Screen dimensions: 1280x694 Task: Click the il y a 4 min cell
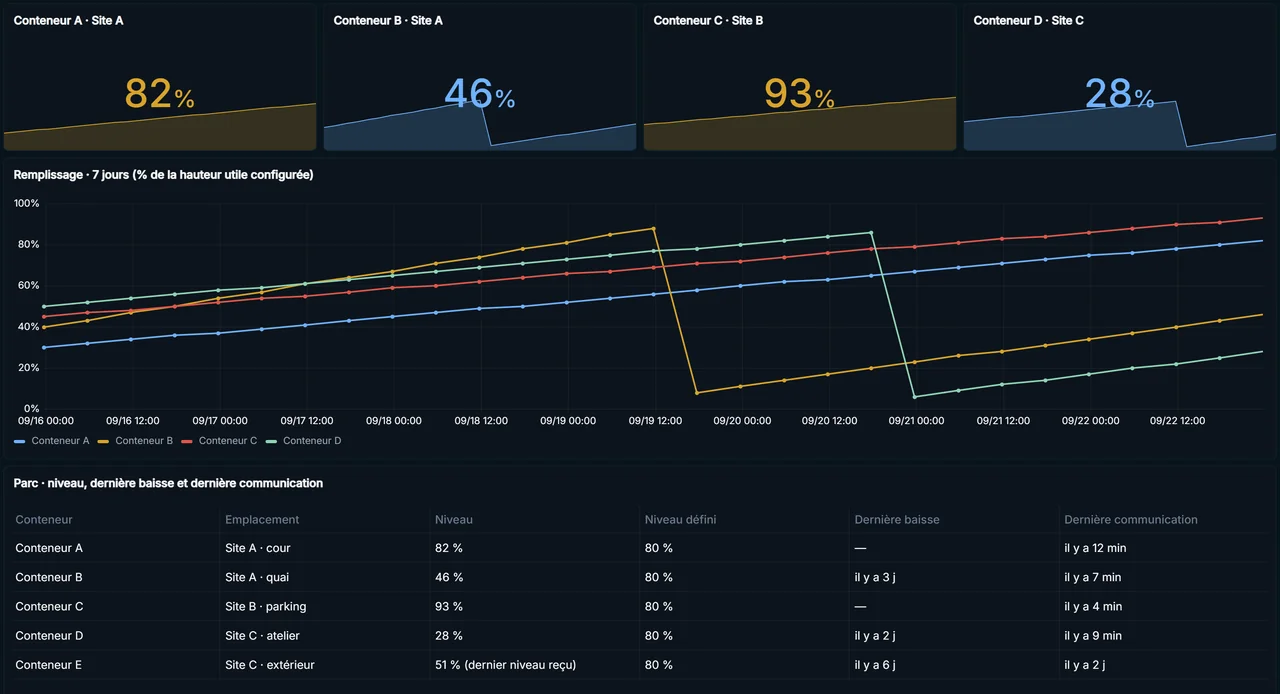1093,606
